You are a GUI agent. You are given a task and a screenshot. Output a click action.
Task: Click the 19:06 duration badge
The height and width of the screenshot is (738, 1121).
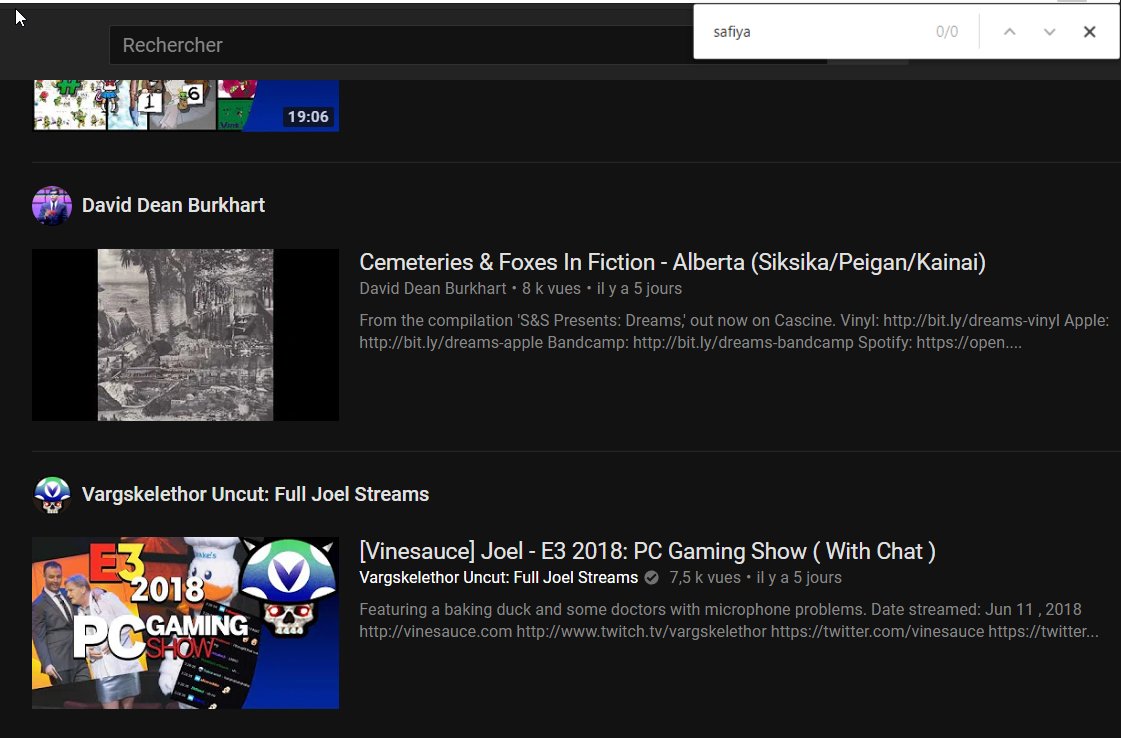[308, 117]
